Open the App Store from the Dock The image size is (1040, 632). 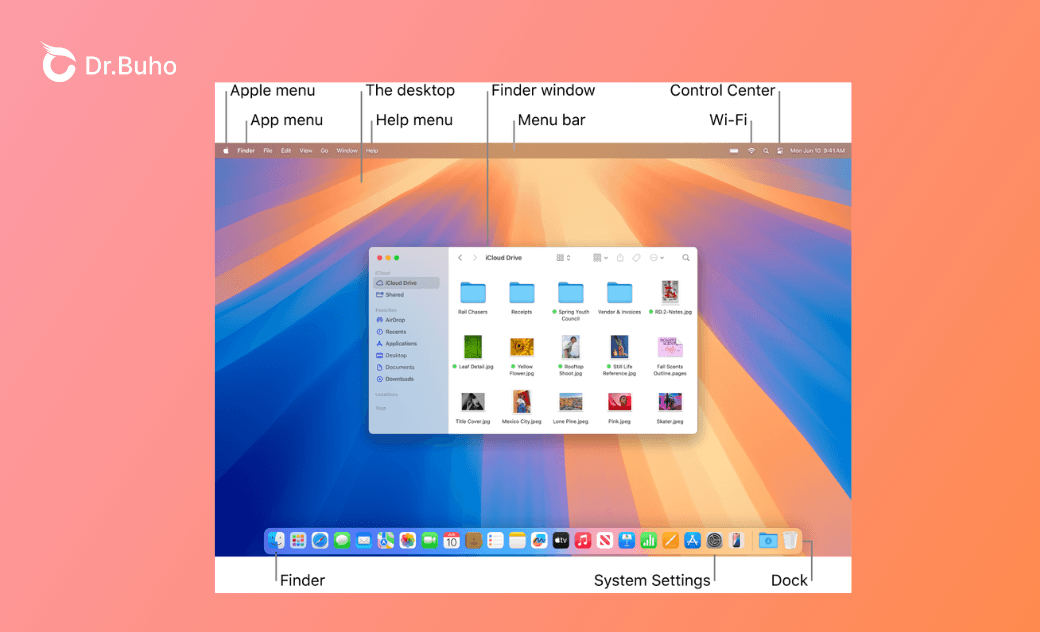[691, 540]
